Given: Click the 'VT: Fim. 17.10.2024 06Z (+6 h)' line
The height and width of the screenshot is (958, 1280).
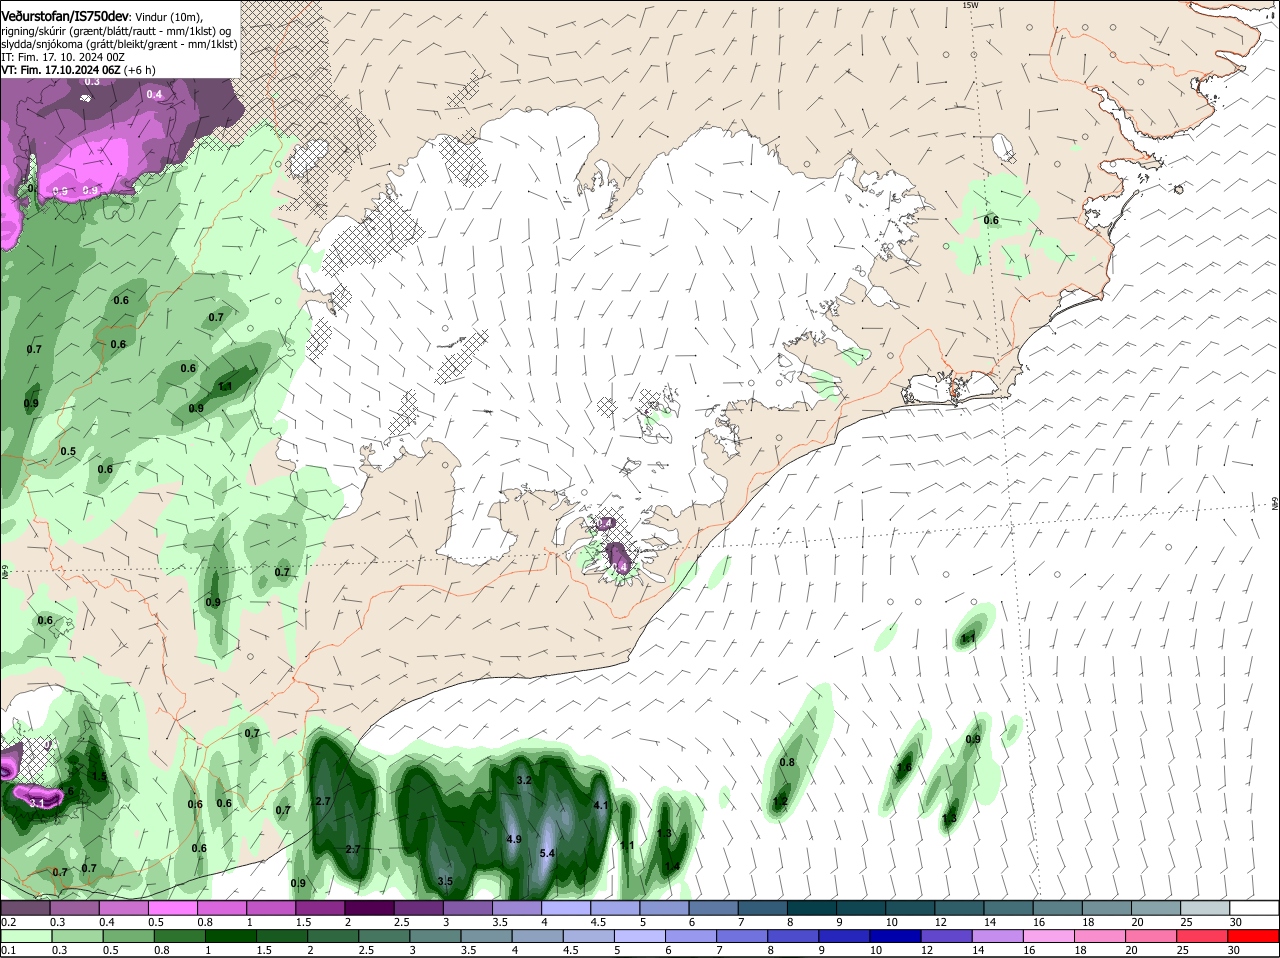Looking at the screenshot, I should 78,71.
